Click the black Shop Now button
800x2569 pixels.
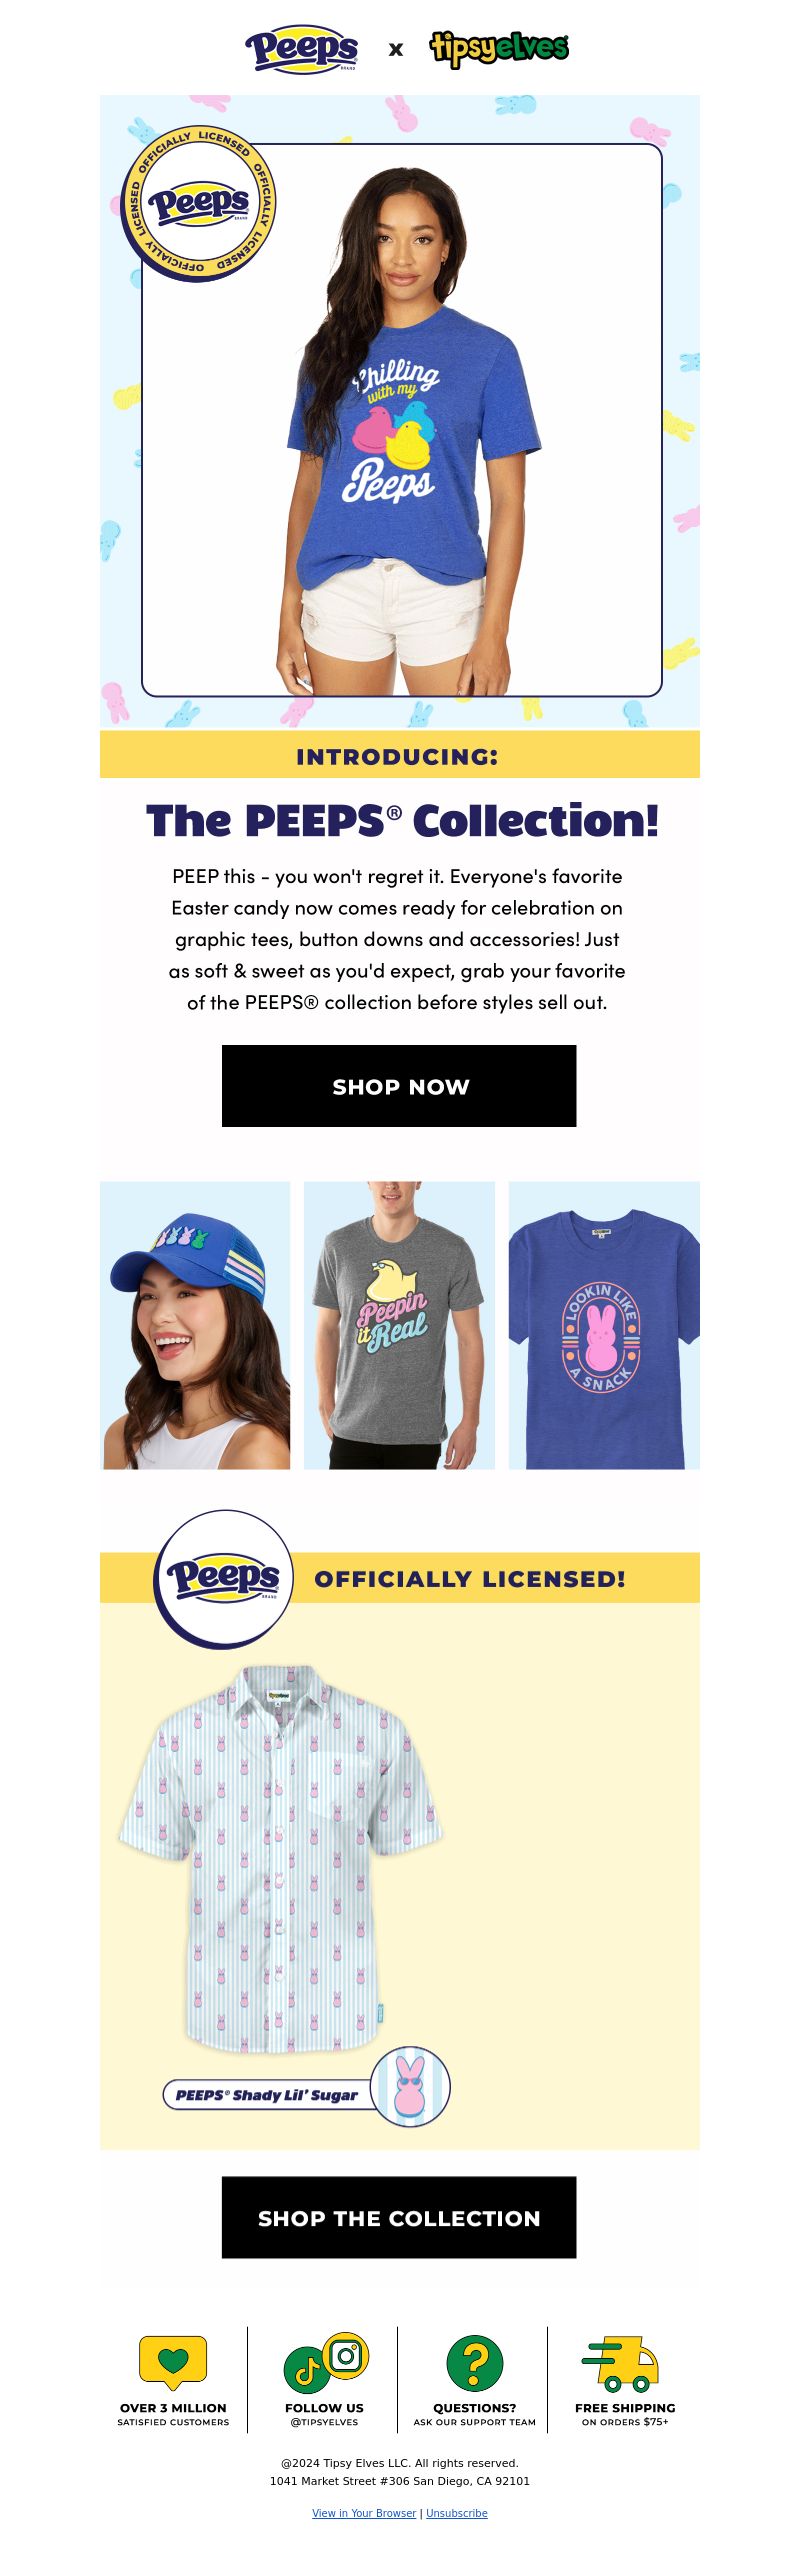coord(399,1086)
